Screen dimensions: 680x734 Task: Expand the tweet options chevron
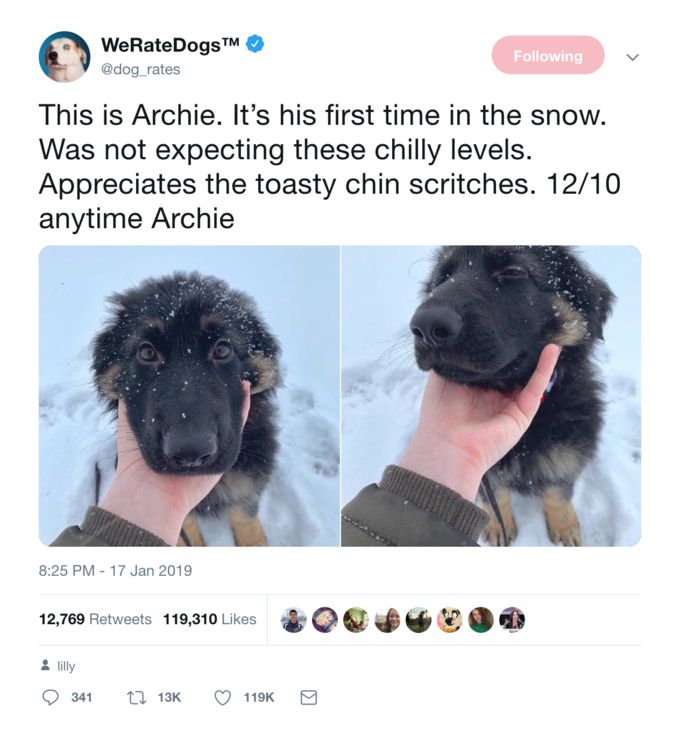(x=632, y=57)
